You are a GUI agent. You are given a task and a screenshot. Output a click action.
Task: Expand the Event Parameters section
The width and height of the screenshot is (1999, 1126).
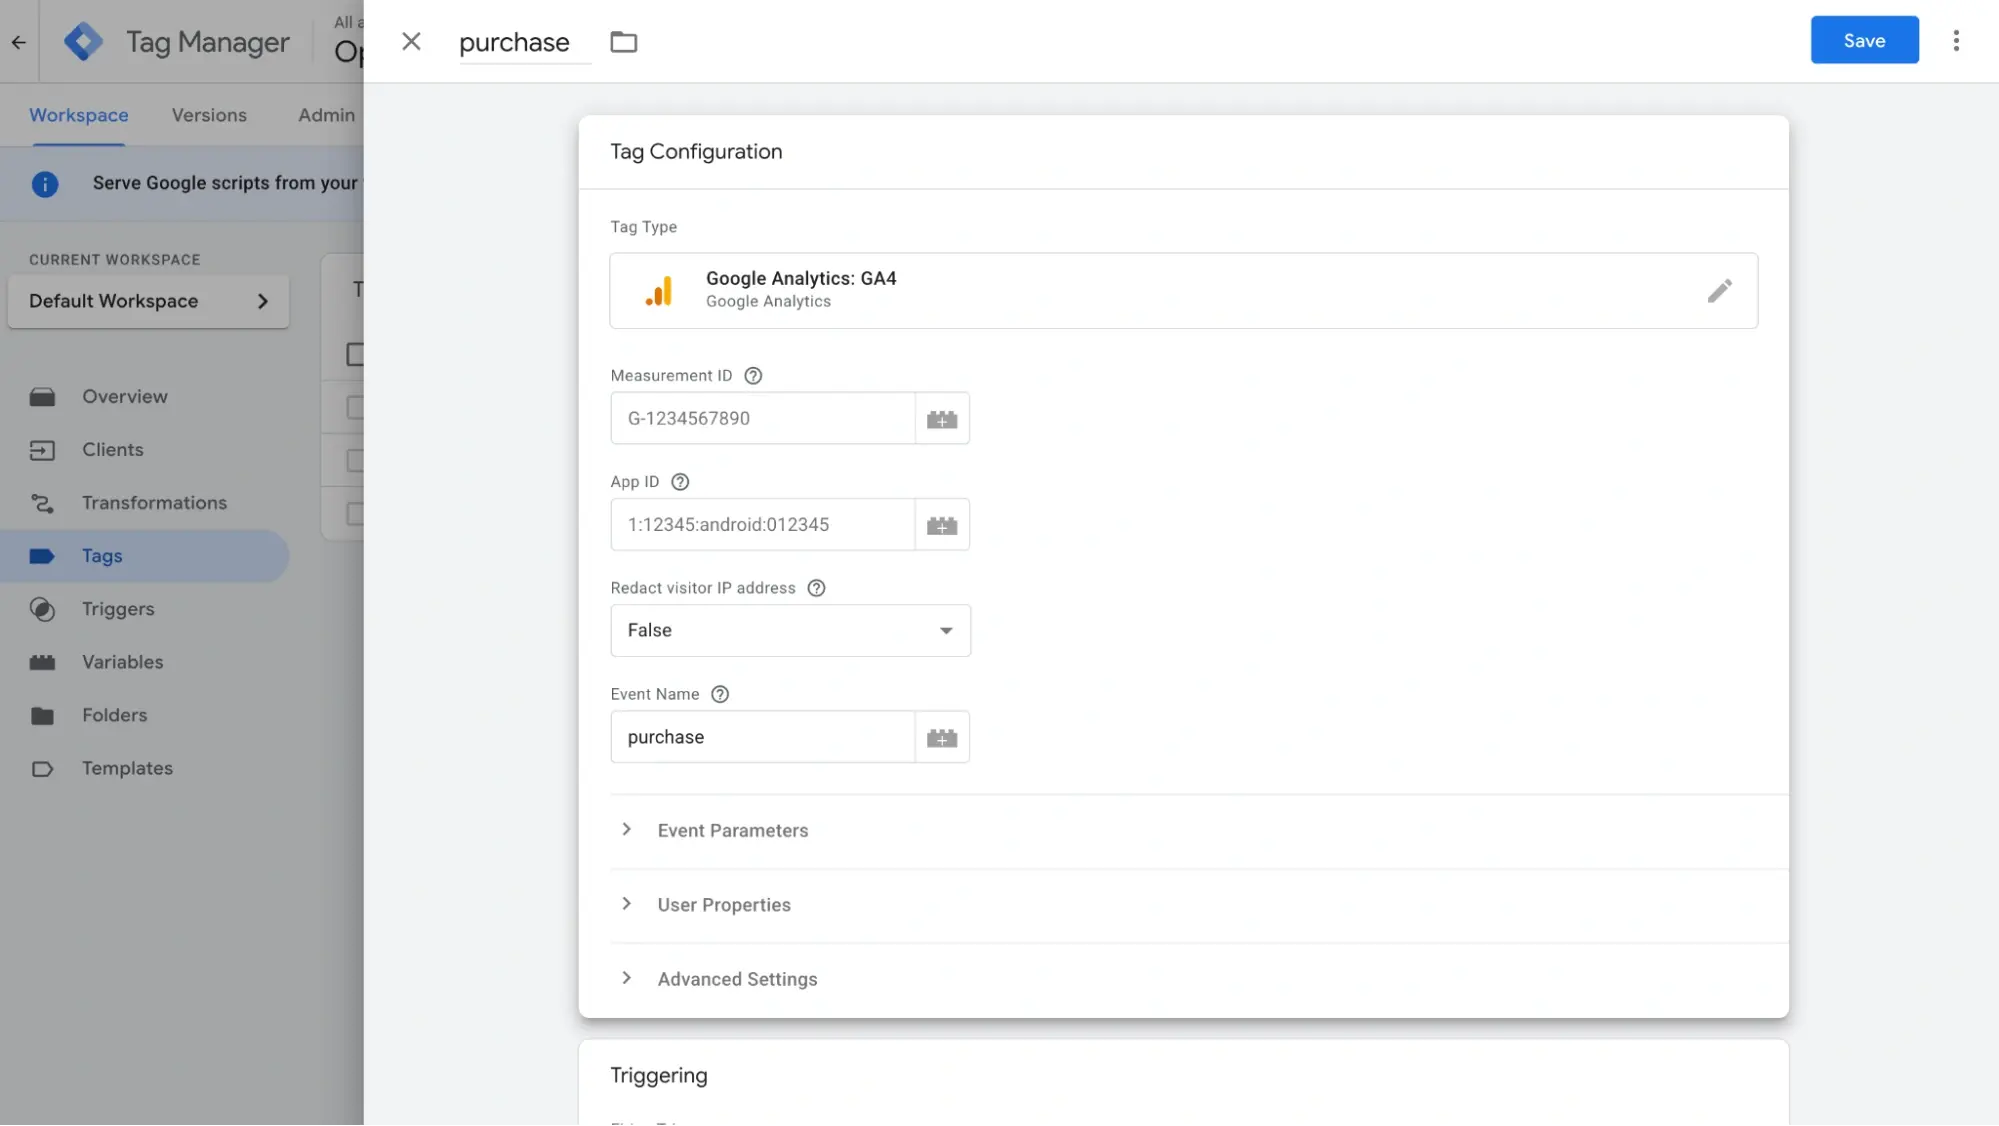tap(1198, 831)
